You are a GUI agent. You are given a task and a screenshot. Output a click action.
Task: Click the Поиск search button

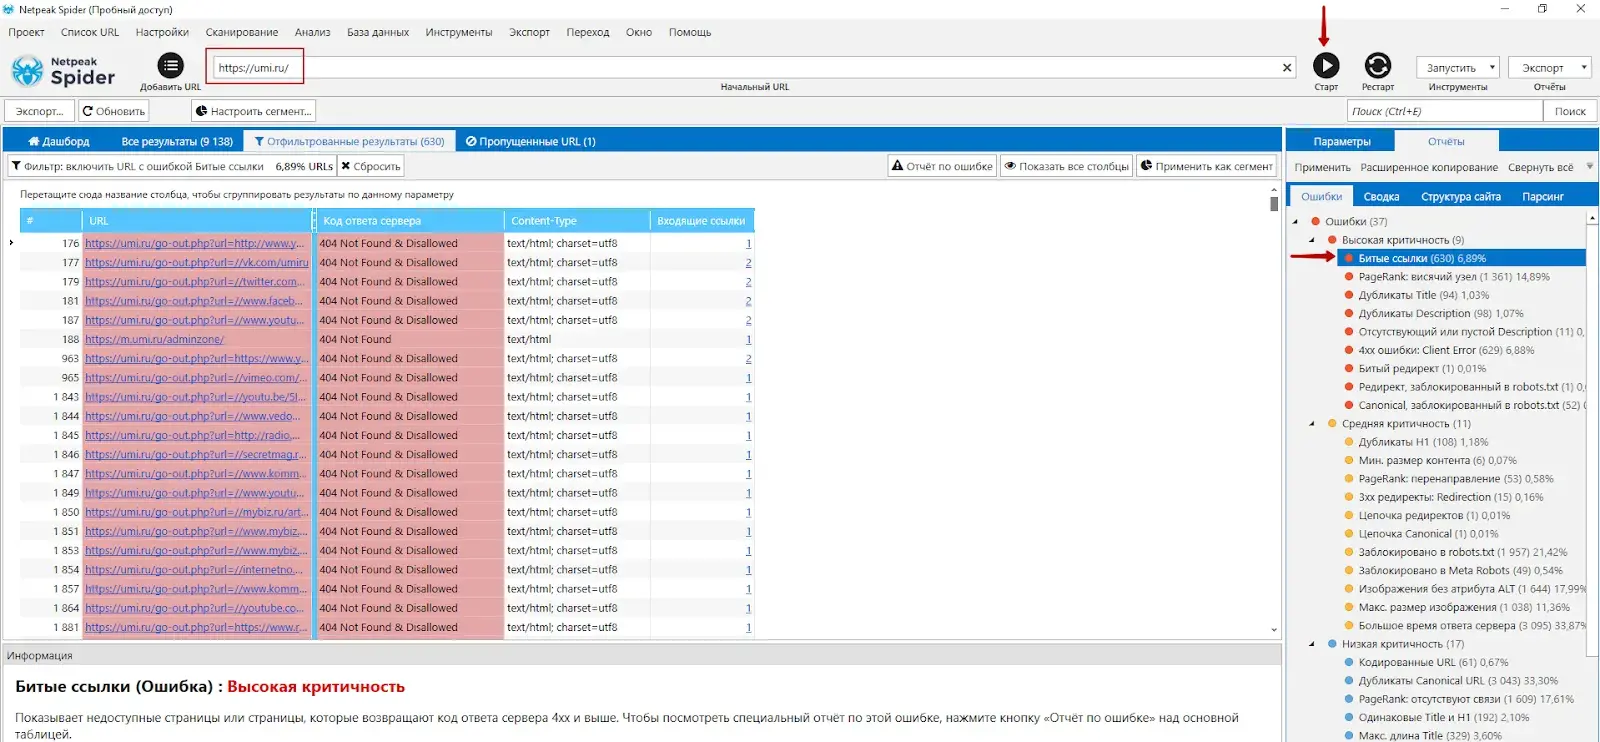(1569, 111)
